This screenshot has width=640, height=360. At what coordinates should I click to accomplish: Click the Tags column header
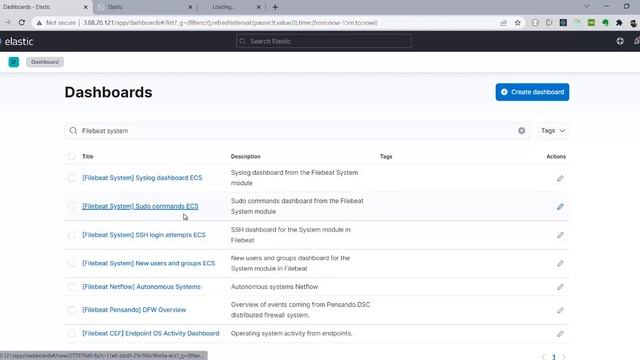coord(386,156)
